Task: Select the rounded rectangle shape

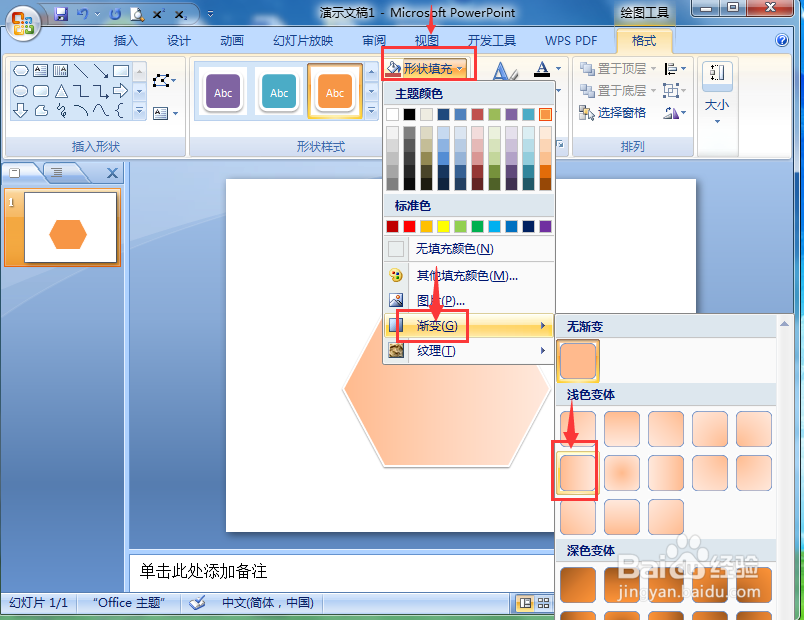Action: click(41, 91)
